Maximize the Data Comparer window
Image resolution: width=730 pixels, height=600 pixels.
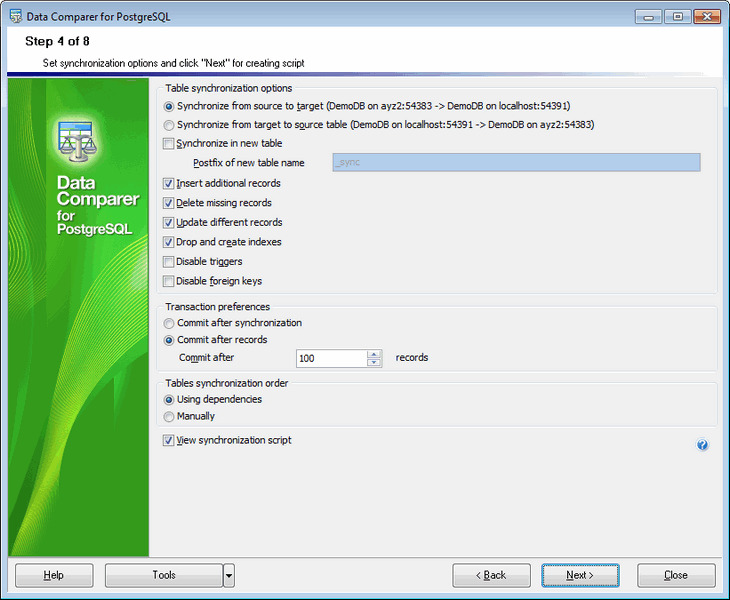coord(678,17)
